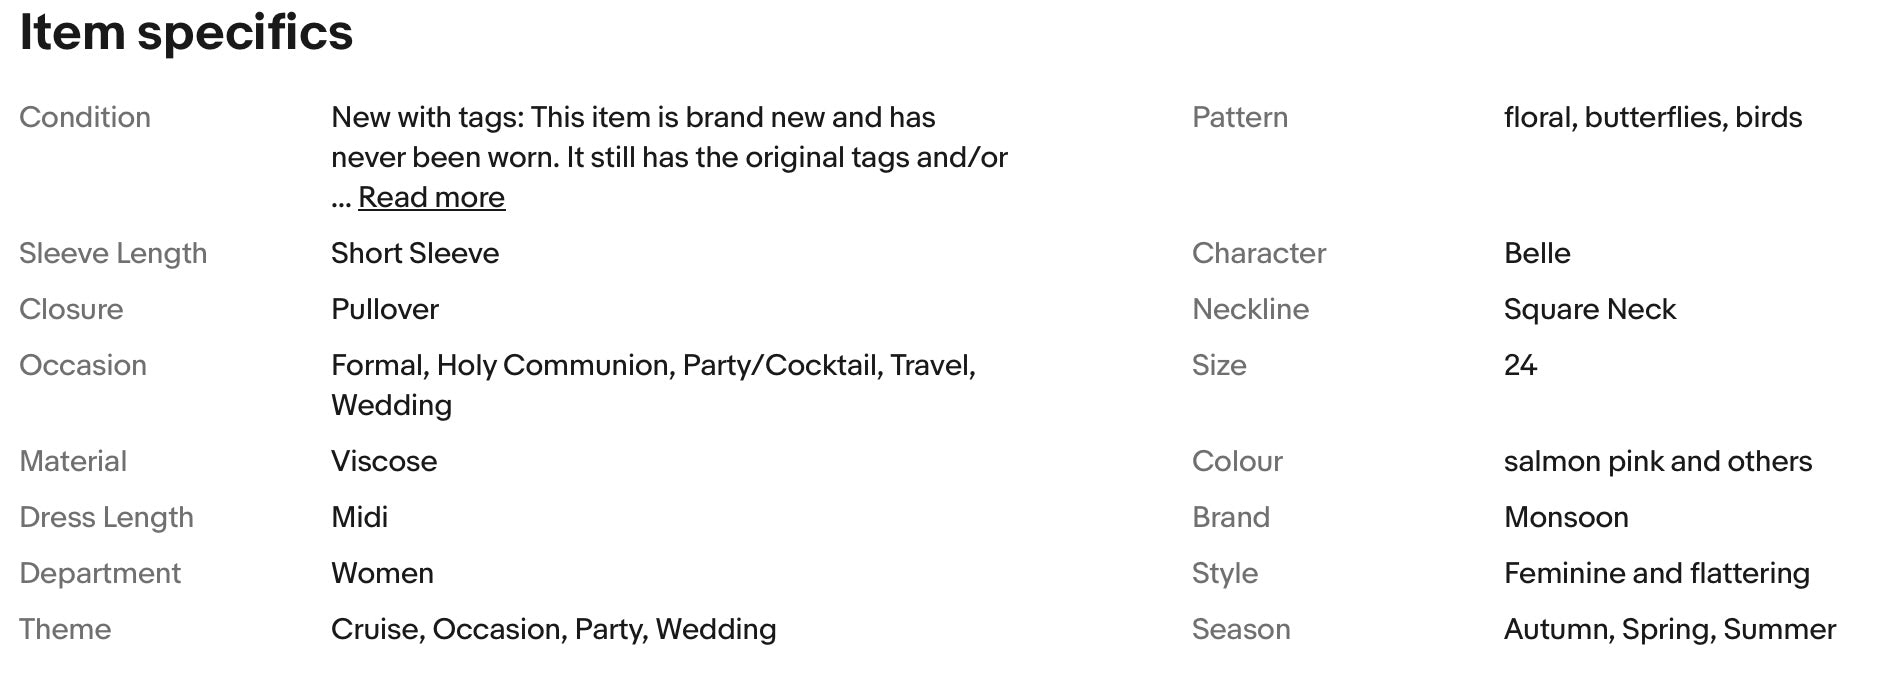Click the floral, butterflies, birds pattern value

tap(1653, 118)
